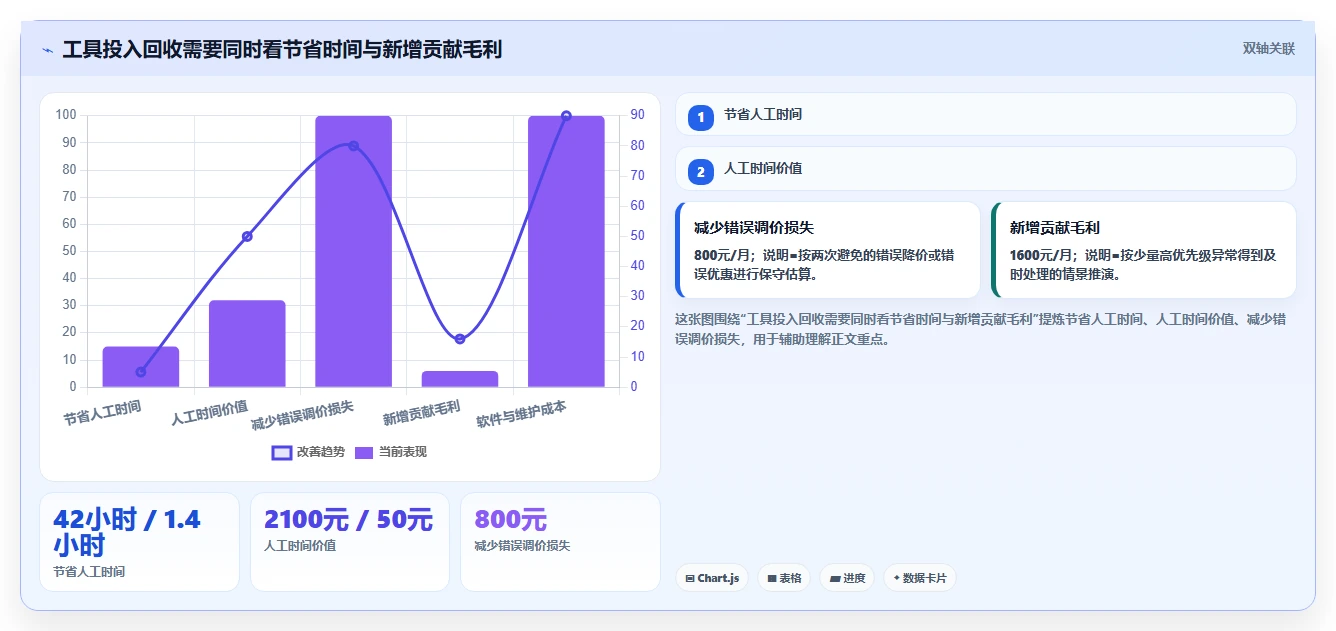Screen dimensions: 1336x631
Task: Click the 节省人工时间 x-axis label
Action: 102,413
